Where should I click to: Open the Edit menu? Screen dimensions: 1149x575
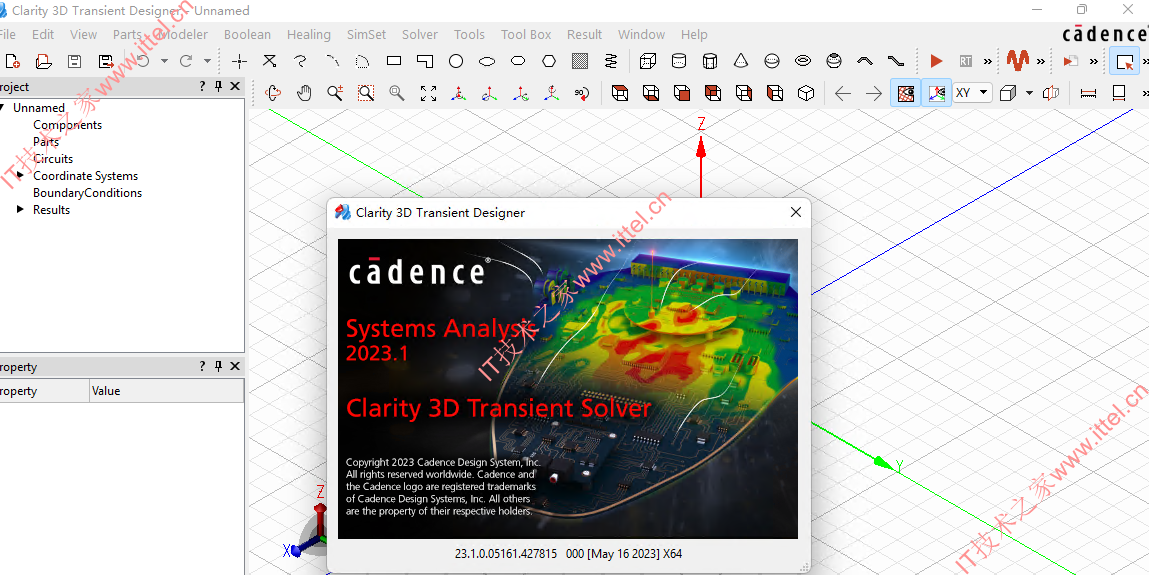[x=43, y=34]
